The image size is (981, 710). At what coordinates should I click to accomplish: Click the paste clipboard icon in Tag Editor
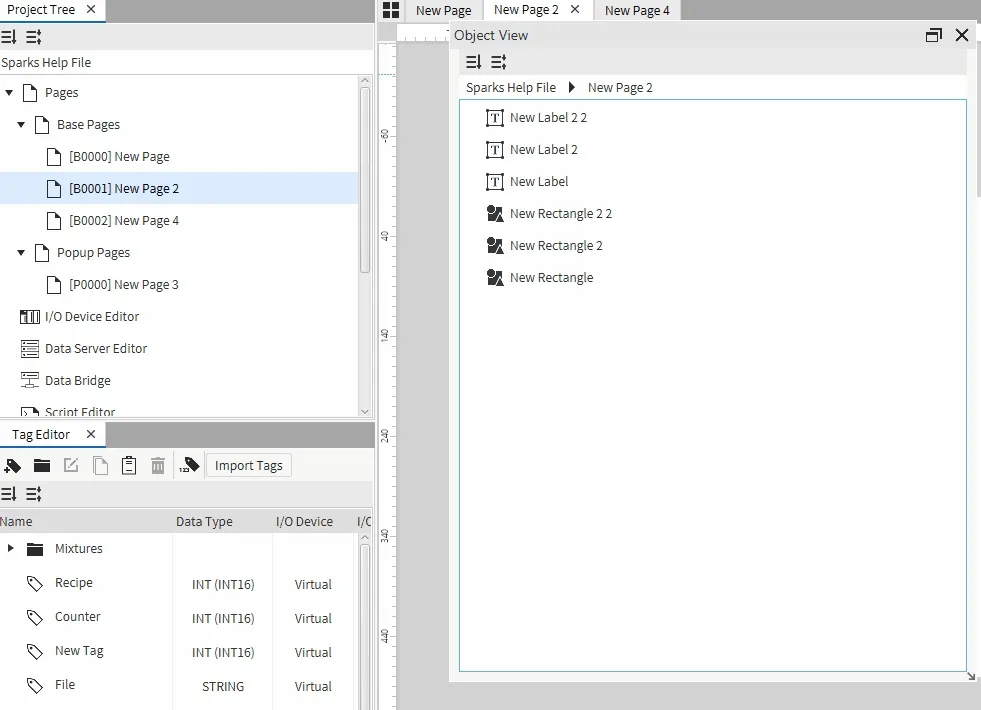(129, 466)
